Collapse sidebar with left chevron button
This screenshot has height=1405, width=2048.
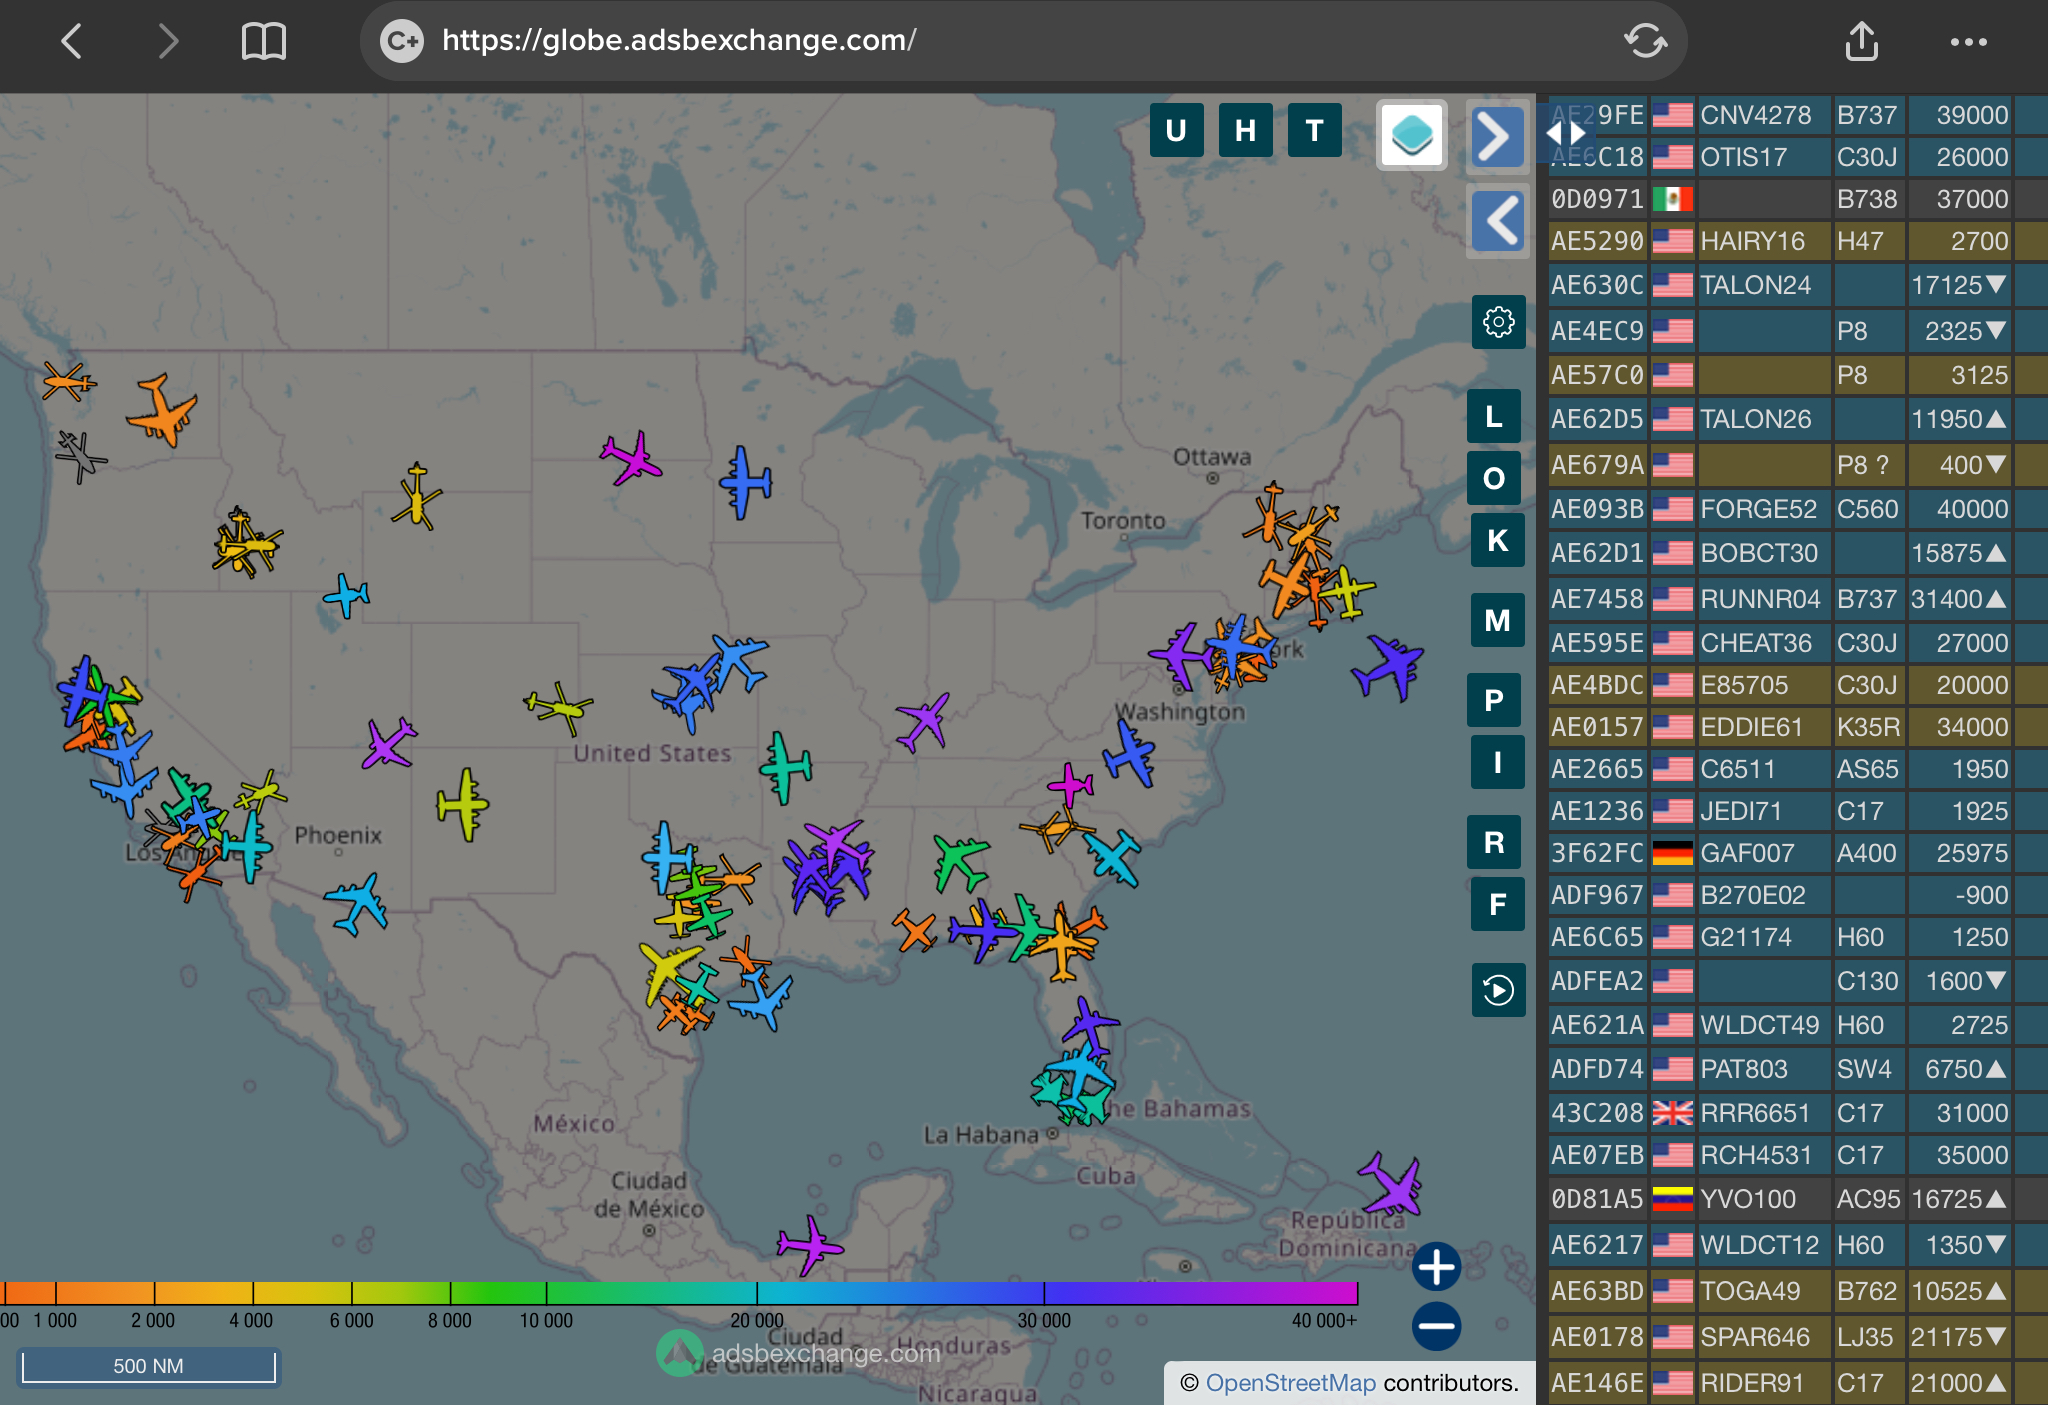[x=1497, y=221]
